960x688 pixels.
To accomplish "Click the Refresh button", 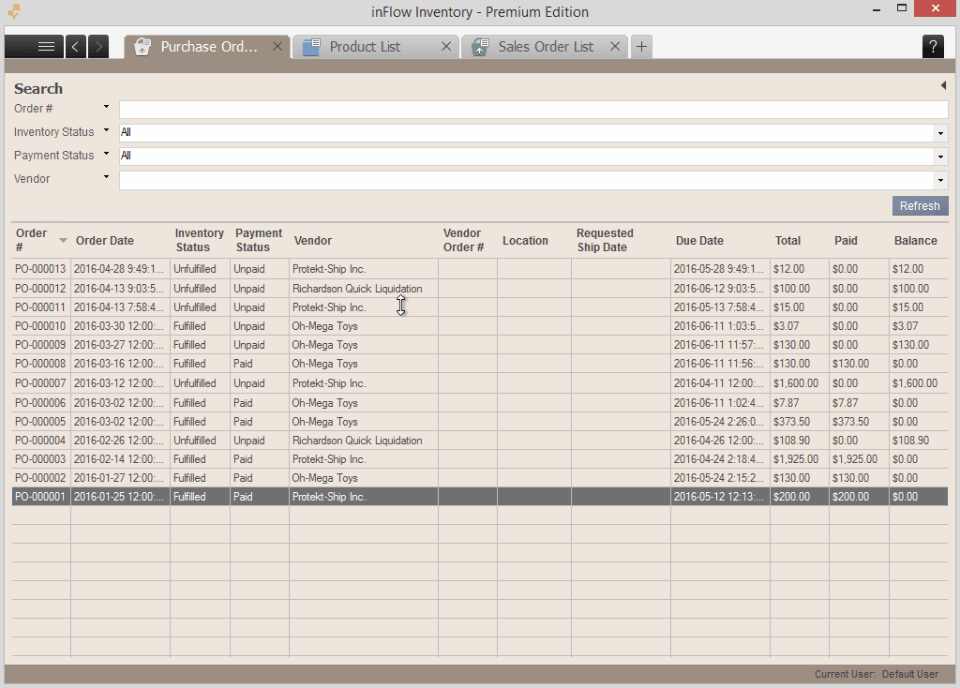I will (x=920, y=206).
